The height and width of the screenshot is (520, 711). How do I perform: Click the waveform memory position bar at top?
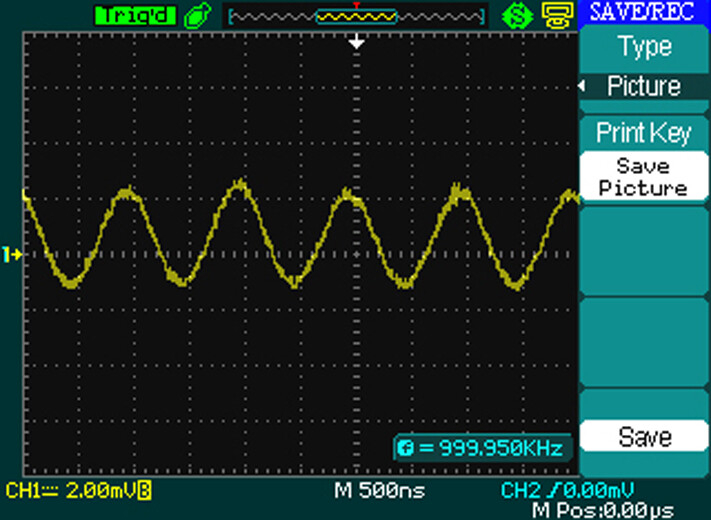356,16
